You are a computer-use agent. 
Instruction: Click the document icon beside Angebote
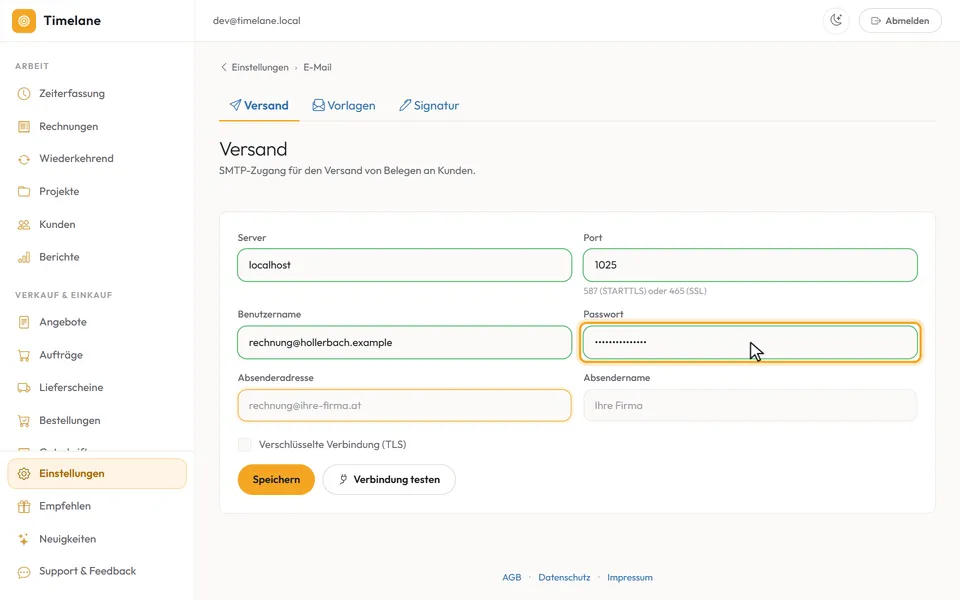pyautogui.click(x=24, y=322)
